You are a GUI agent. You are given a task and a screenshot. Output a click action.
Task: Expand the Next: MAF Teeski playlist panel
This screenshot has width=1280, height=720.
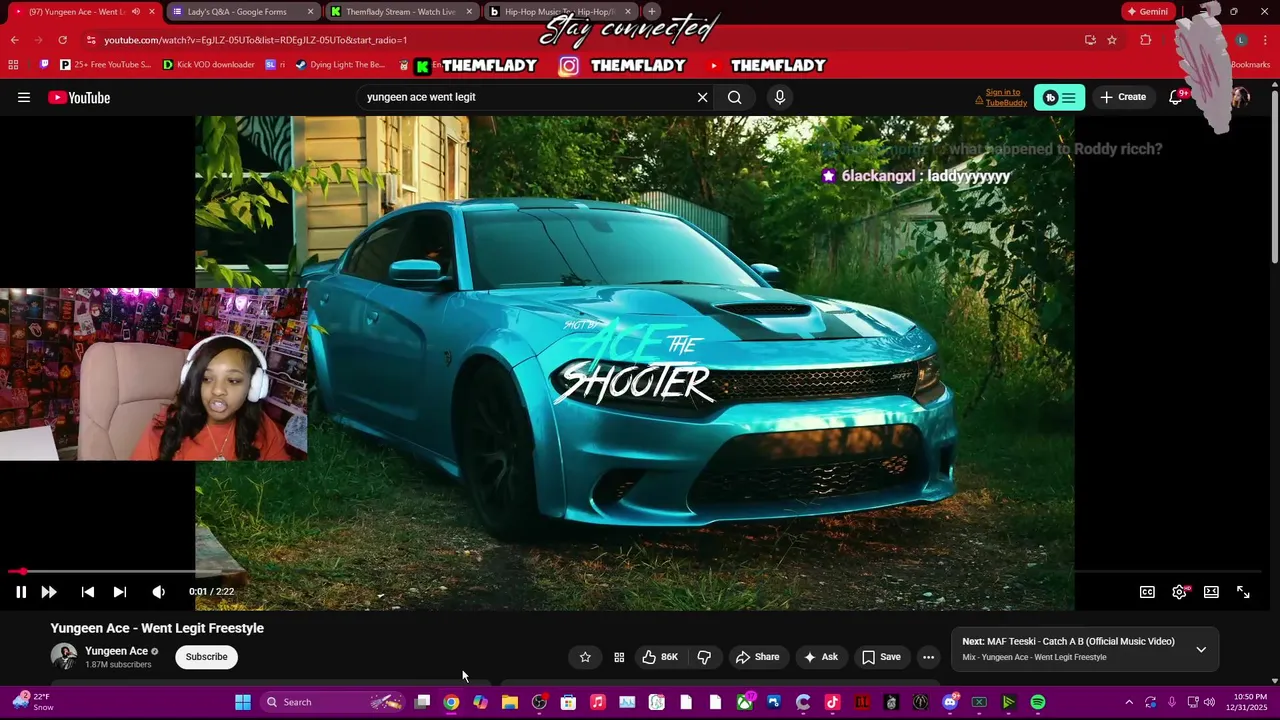(x=1201, y=649)
